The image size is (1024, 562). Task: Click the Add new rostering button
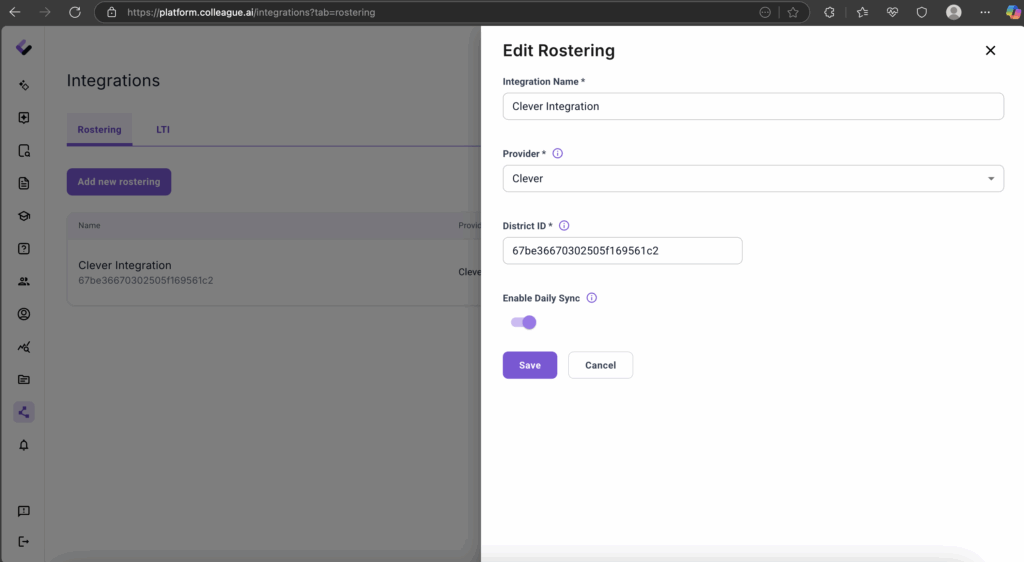(x=119, y=182)
